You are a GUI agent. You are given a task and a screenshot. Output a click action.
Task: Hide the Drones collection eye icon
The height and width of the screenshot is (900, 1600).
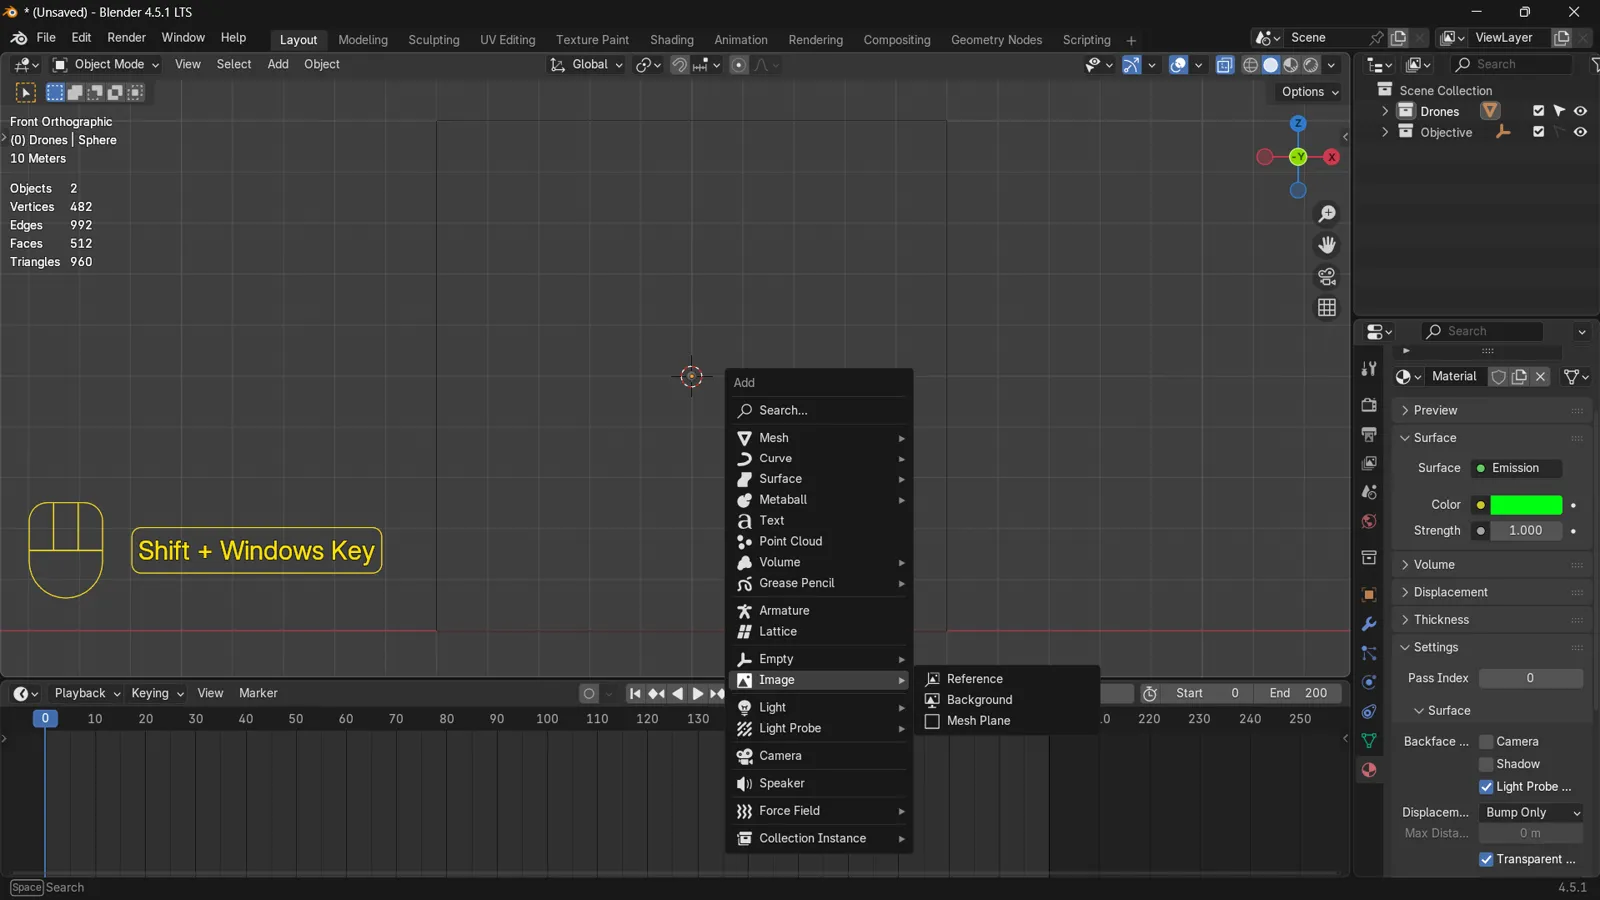1580,111
